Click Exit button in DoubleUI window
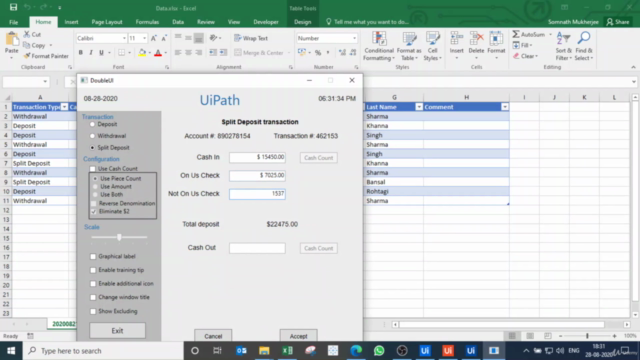Screen dimensions: 640x360 [117, 331]
